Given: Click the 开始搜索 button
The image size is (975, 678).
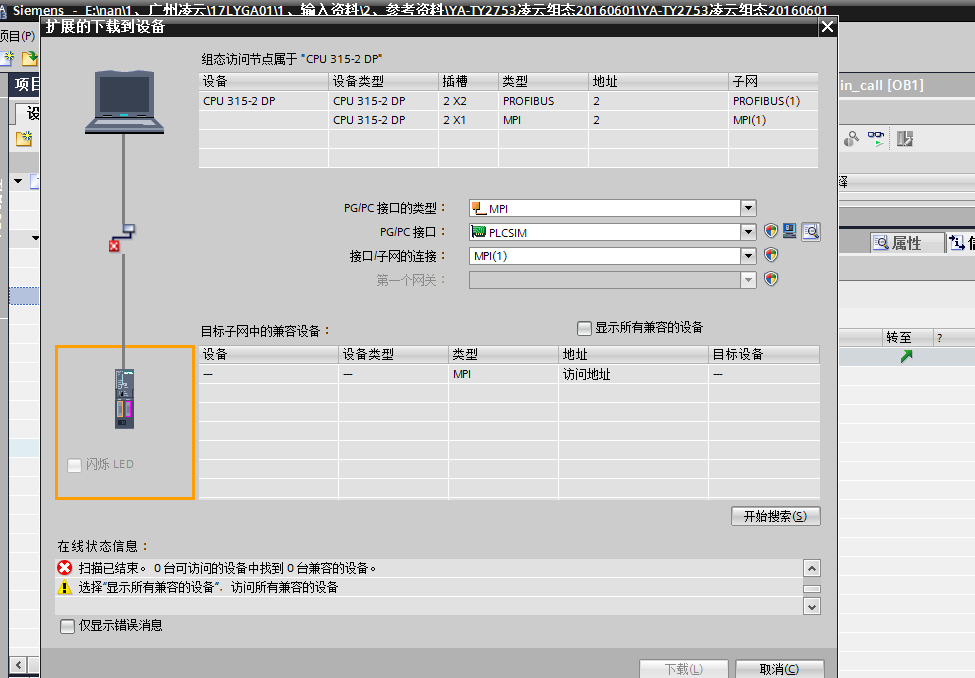Looking at the screenshot, I should (x=776, y=516).
